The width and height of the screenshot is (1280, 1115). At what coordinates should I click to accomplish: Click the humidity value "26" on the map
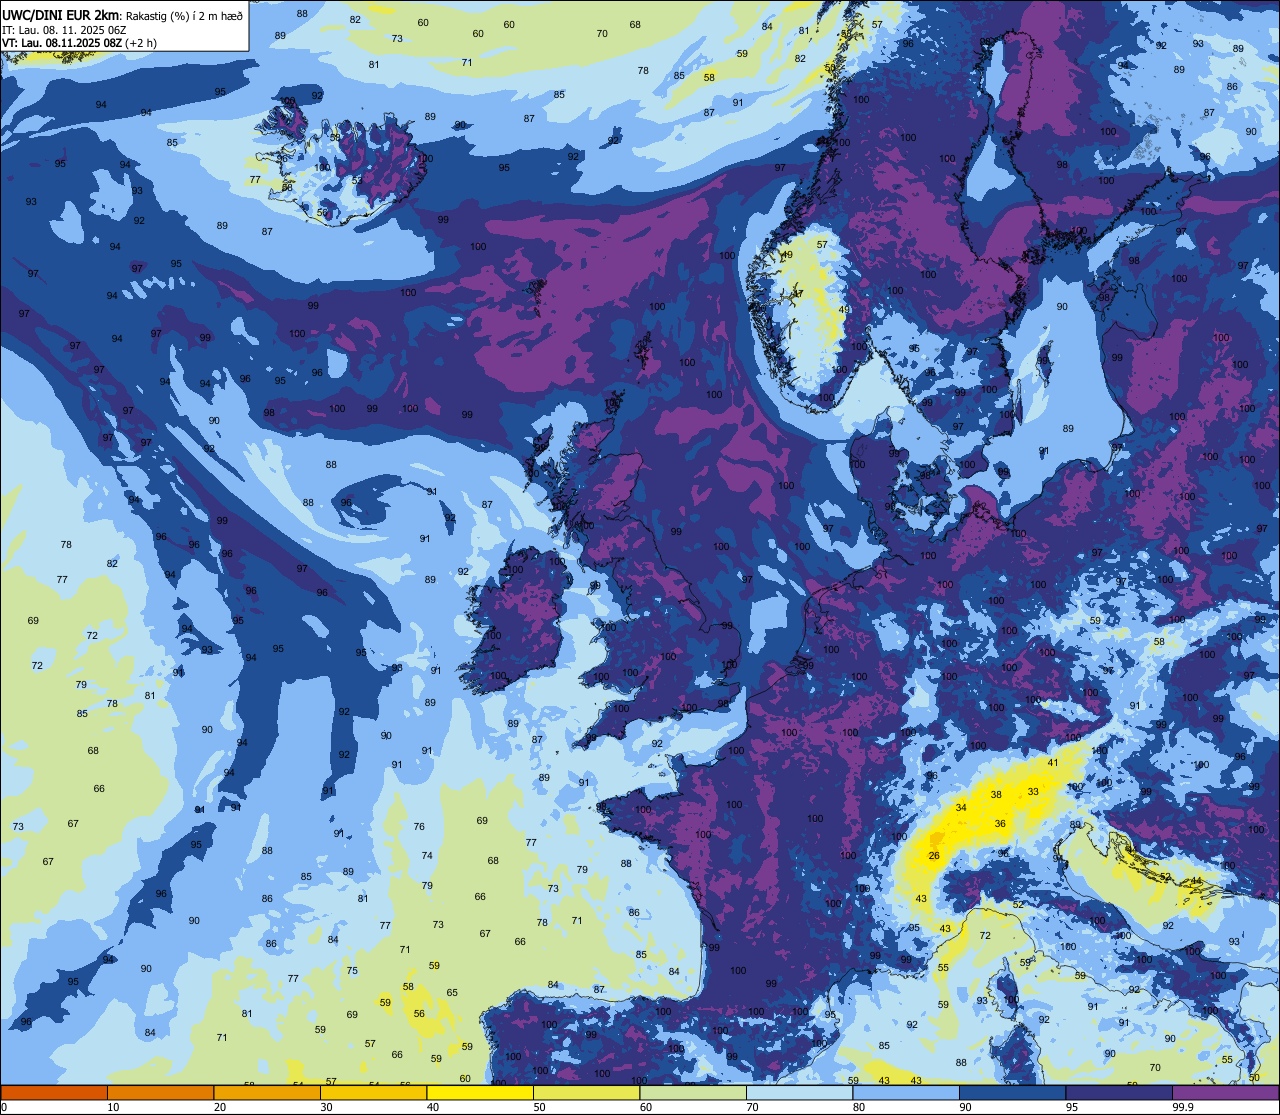pos(934,856)
